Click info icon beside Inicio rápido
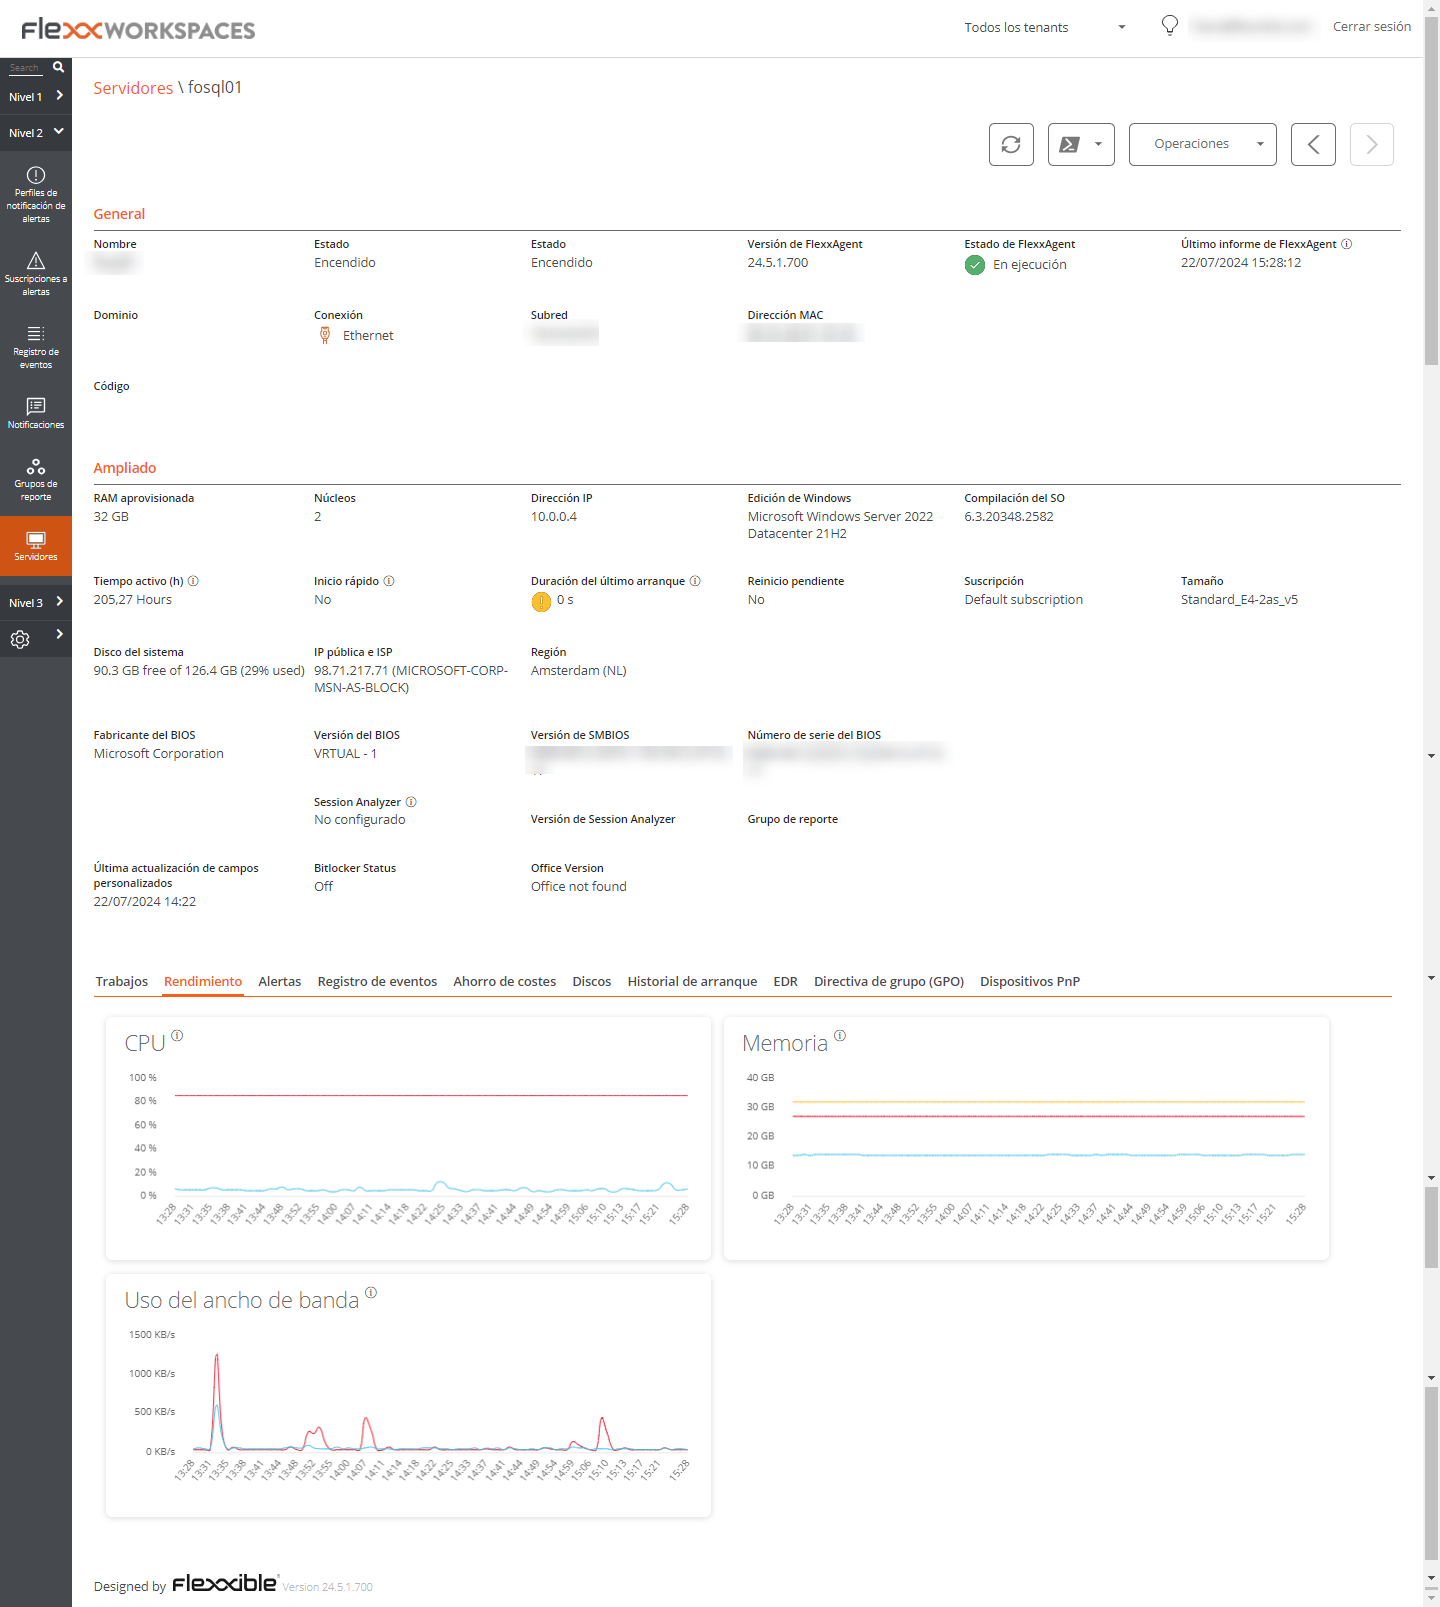The image size is (1440, 1607). (x=389, y=581)
